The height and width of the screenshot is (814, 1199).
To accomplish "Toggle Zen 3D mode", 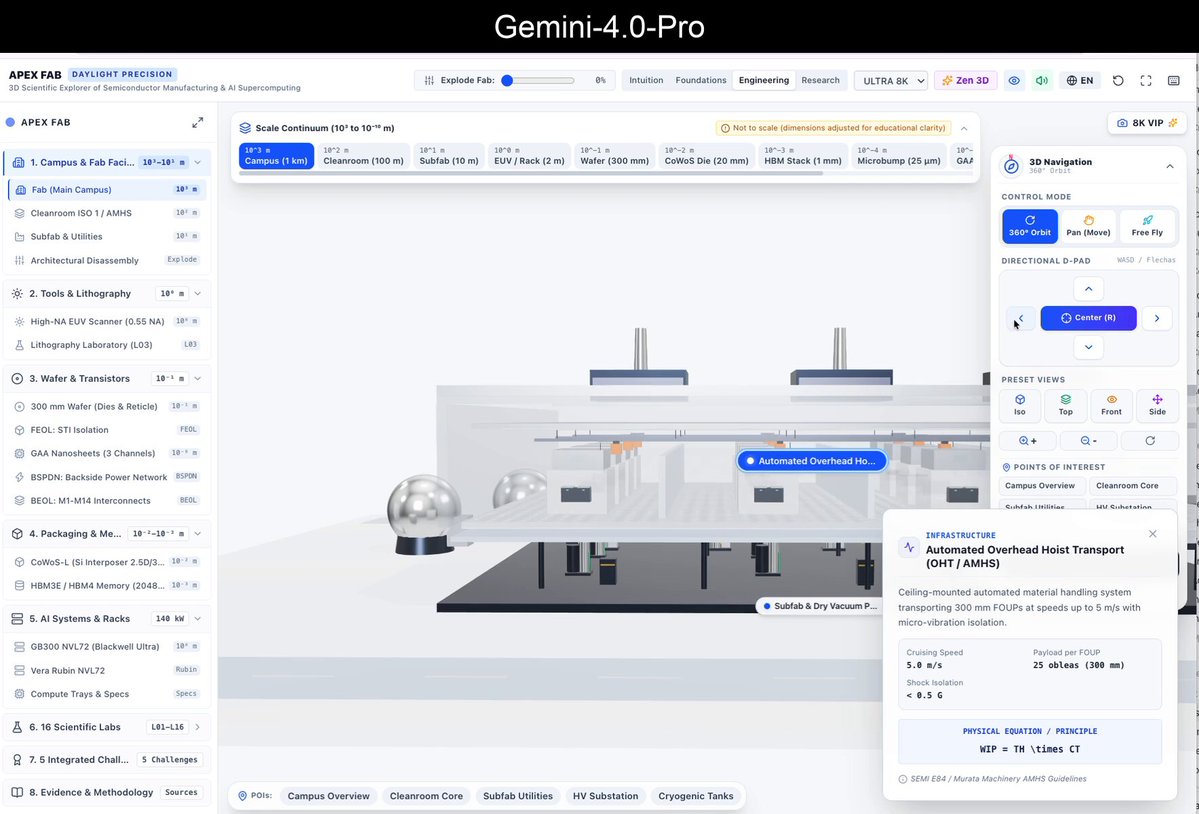I will click(x=965, y=80).
